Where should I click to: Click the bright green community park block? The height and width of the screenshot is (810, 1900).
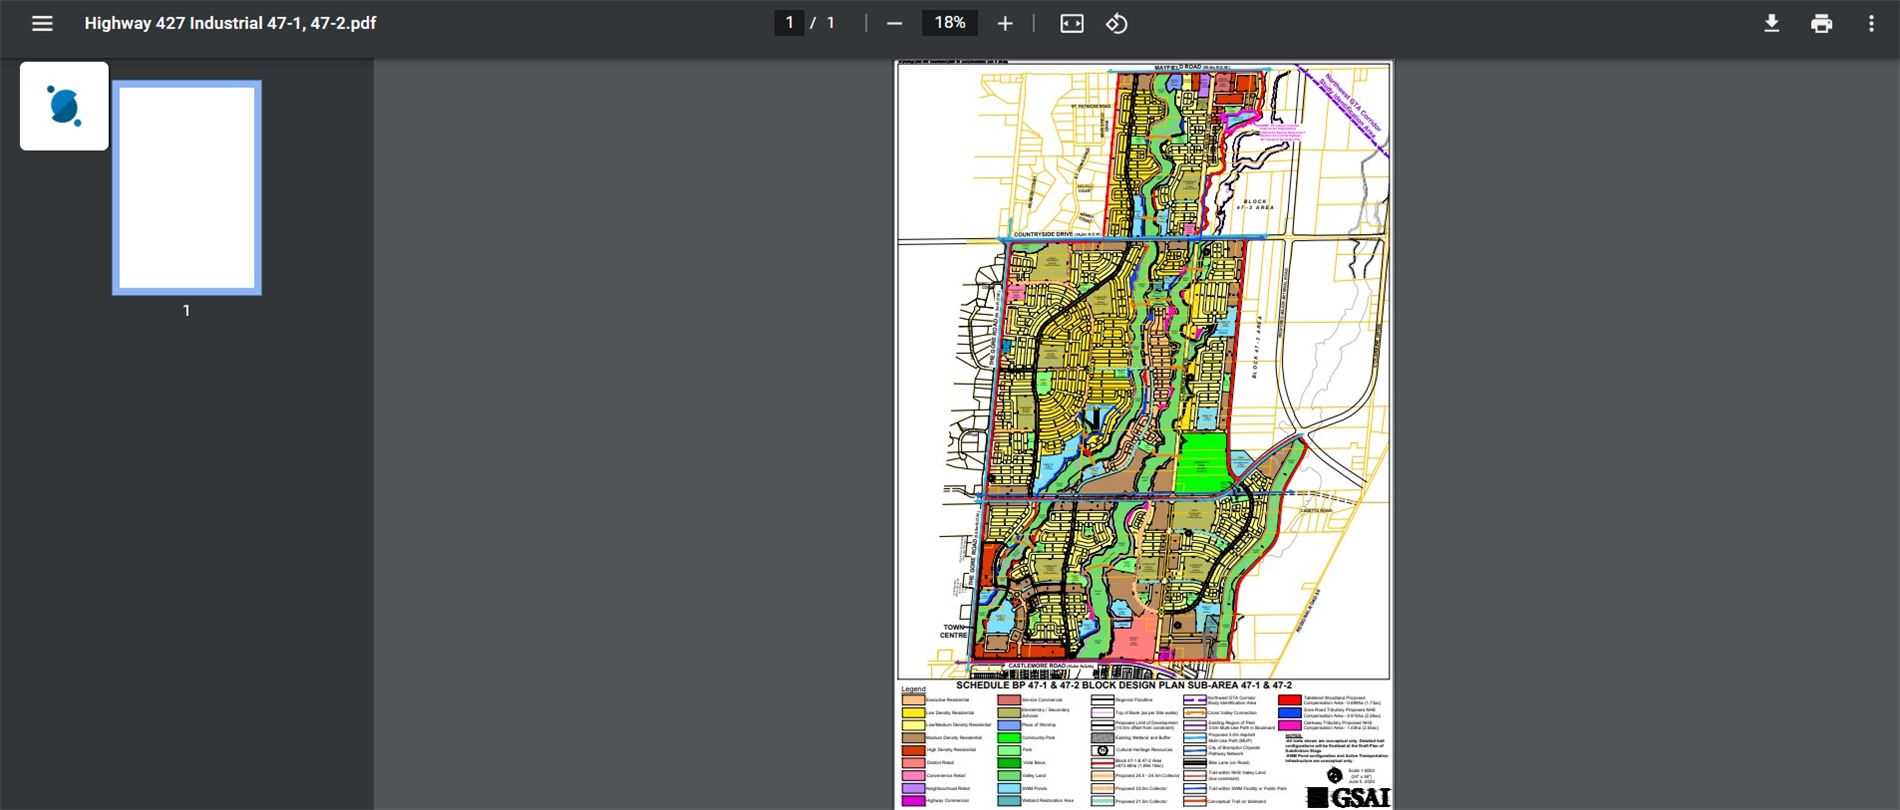point(1203,462)
